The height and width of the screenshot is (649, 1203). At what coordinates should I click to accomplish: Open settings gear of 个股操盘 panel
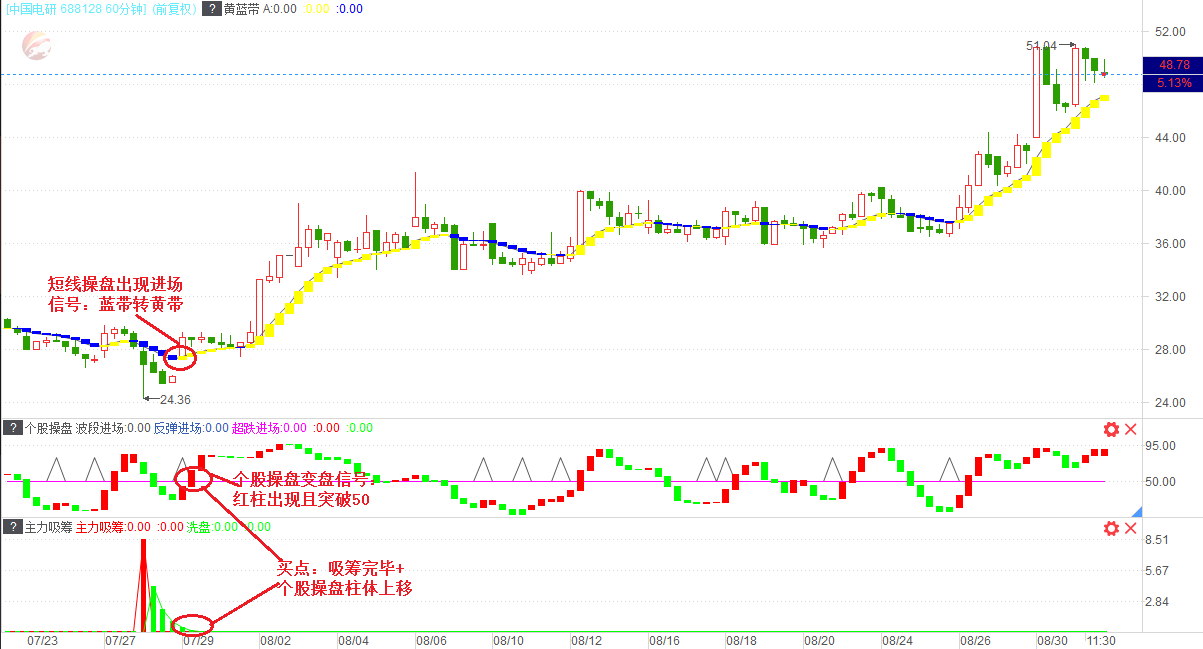pyautogui.click(x=1110, y=429)
